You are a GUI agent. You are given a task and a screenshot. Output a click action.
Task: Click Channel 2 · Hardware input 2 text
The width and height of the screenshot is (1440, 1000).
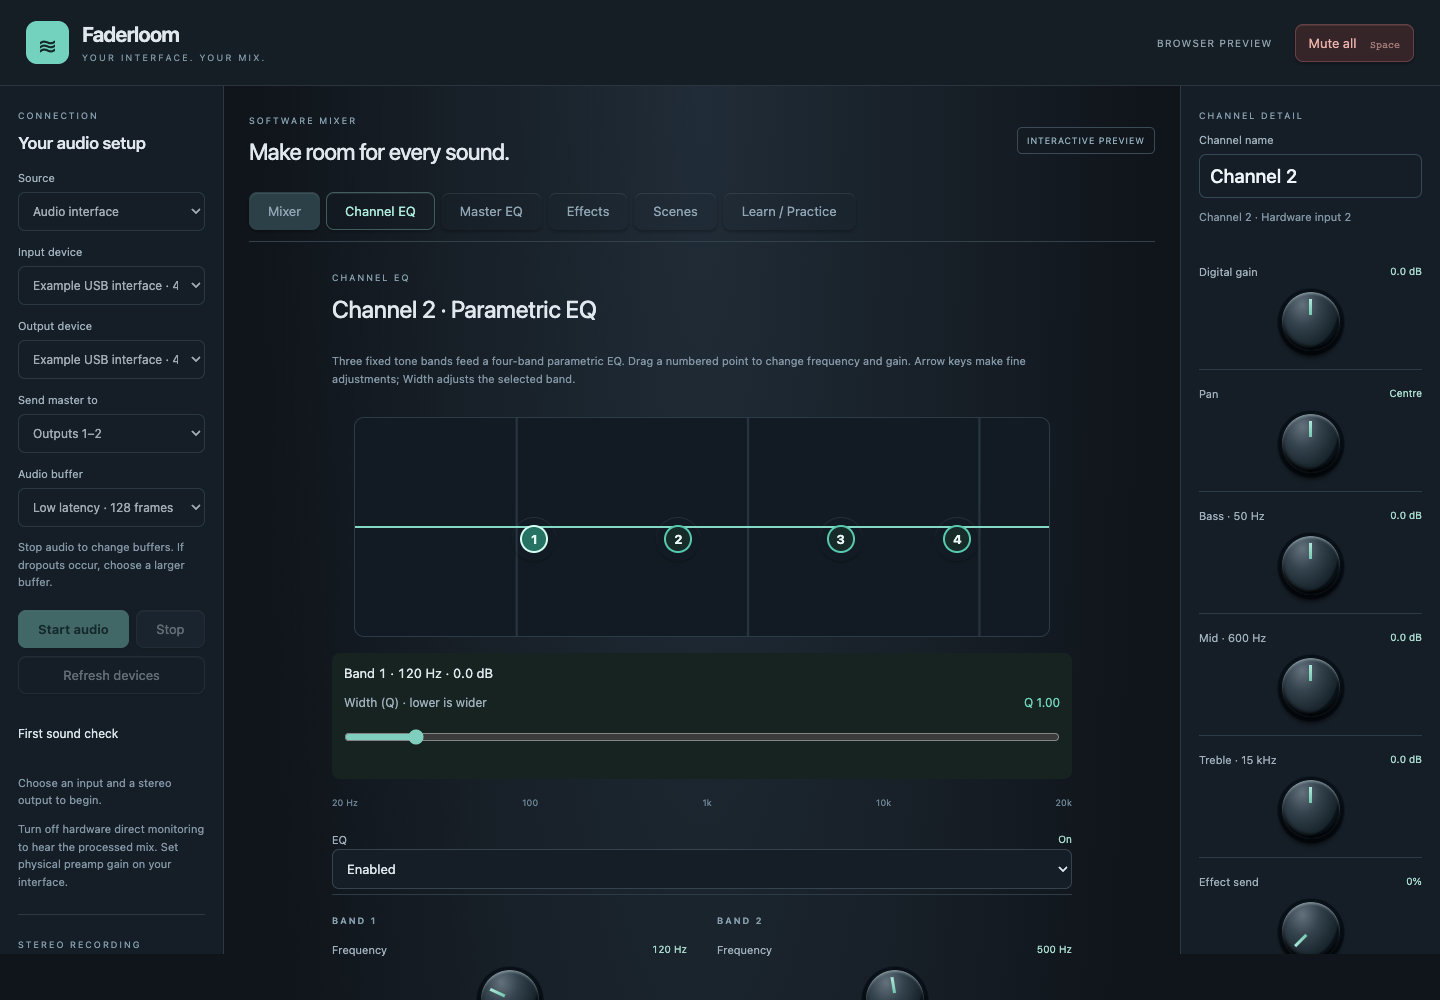point(1275,217)
